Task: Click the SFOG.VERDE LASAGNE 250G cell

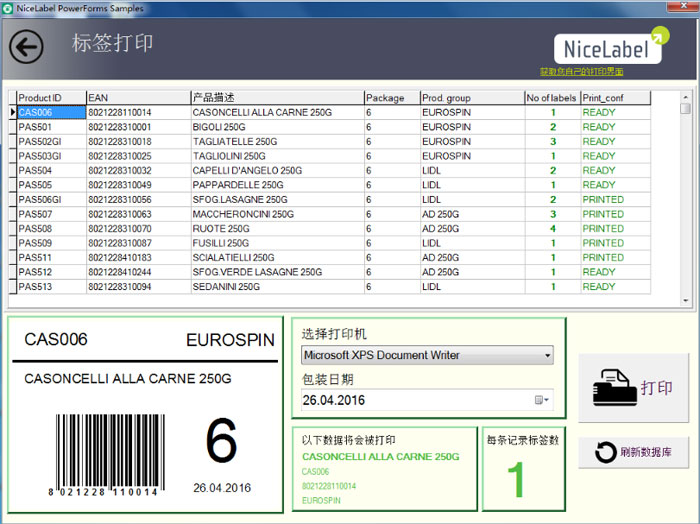Action: coord(278,272)
